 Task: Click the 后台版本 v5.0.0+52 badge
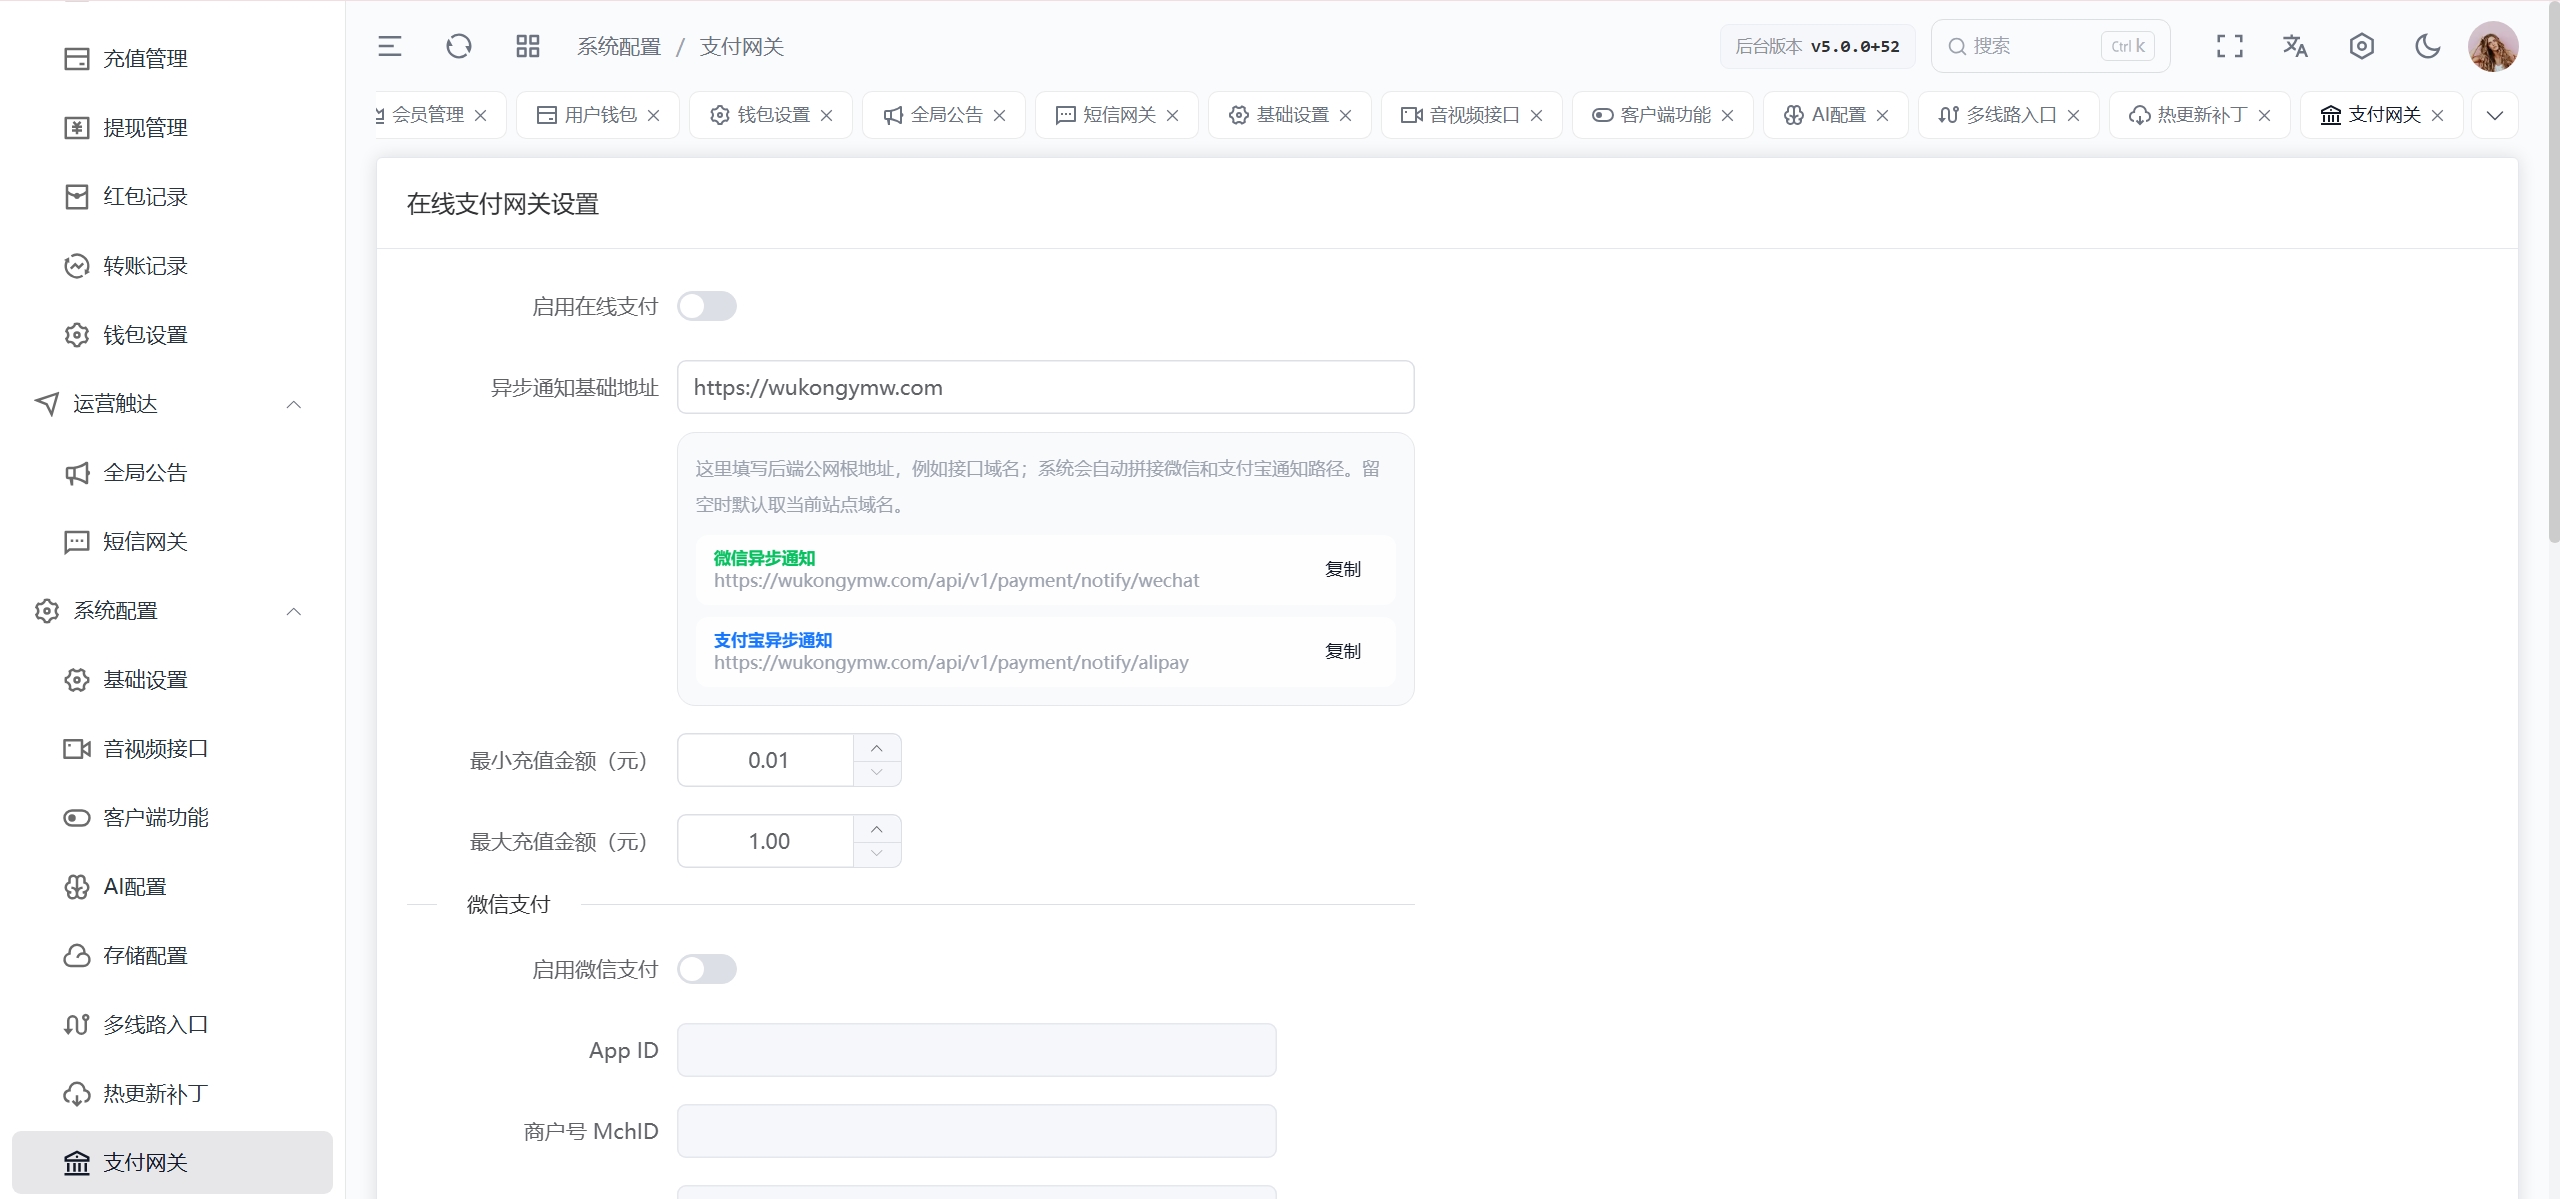(x=1818, y=46)
